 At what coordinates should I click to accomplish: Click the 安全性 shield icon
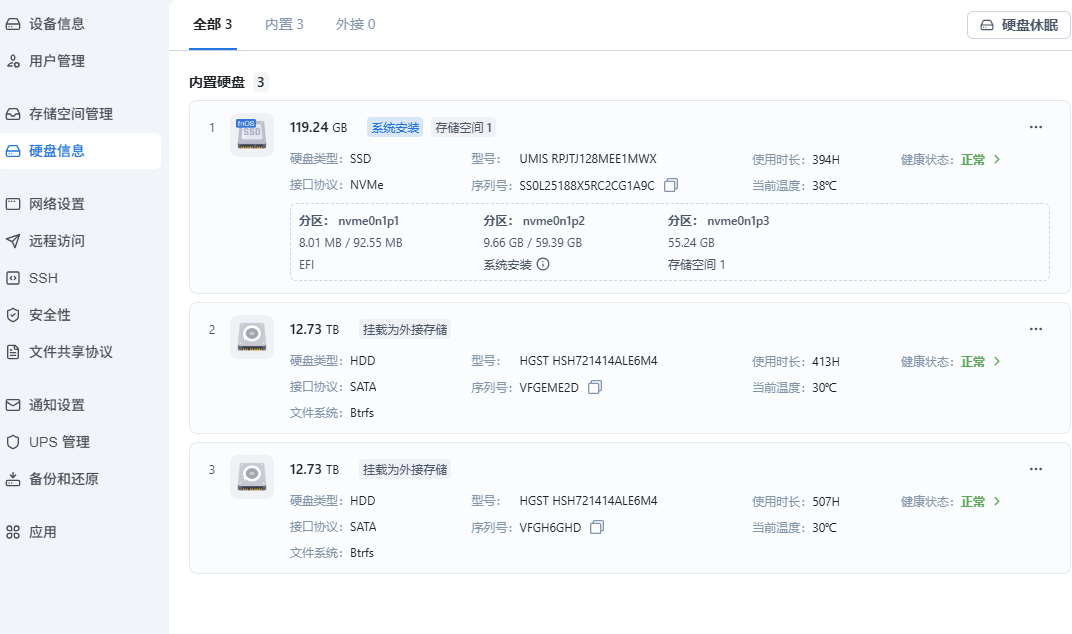click(x=13, y=315)
